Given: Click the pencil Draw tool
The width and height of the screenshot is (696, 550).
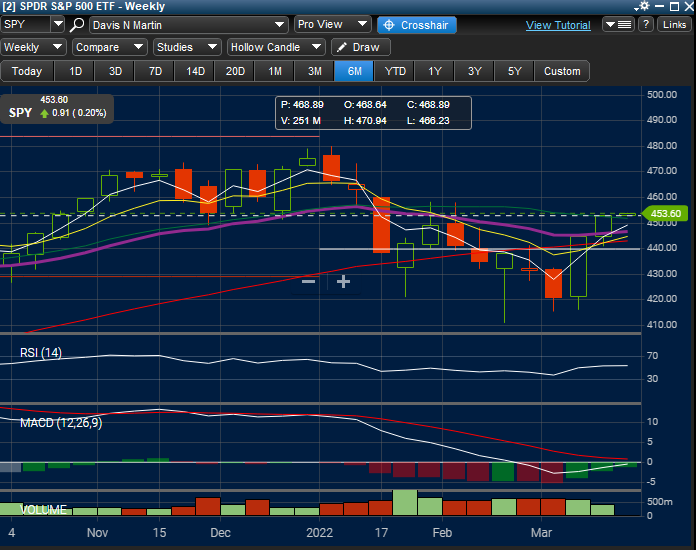Looking at the screenshot, I should pos(360,47).
